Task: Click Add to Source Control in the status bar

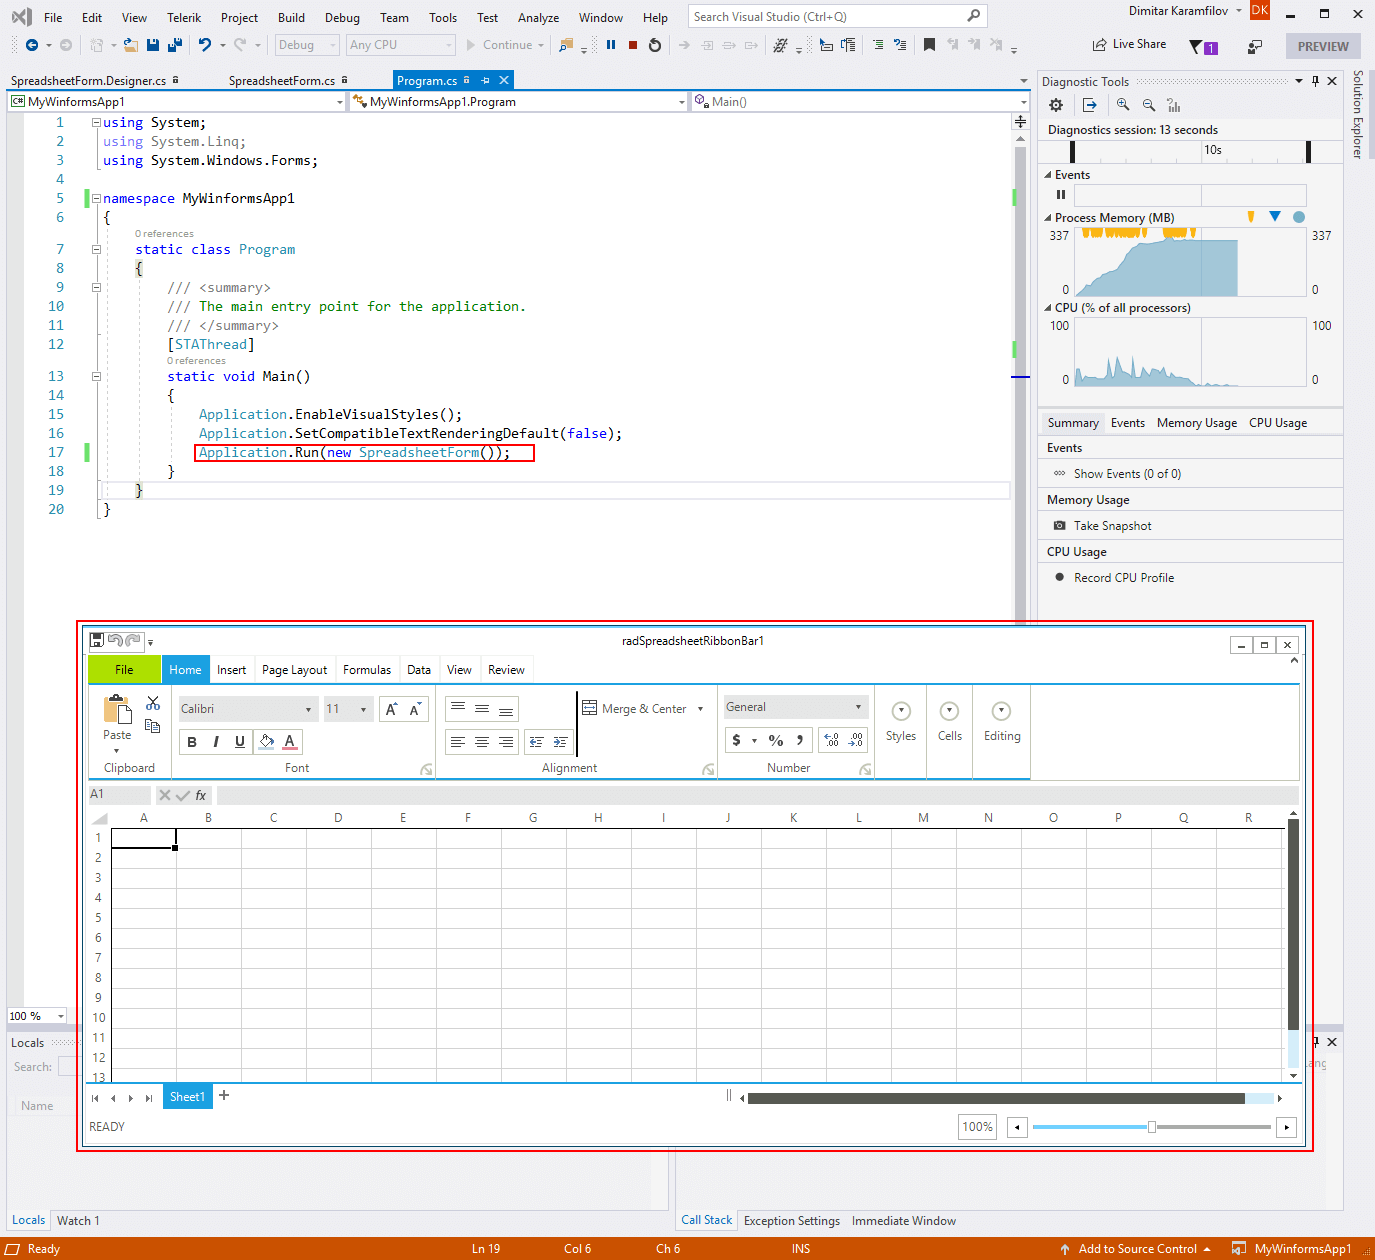Action: pyautogui.click(x=1137, y=1249)
